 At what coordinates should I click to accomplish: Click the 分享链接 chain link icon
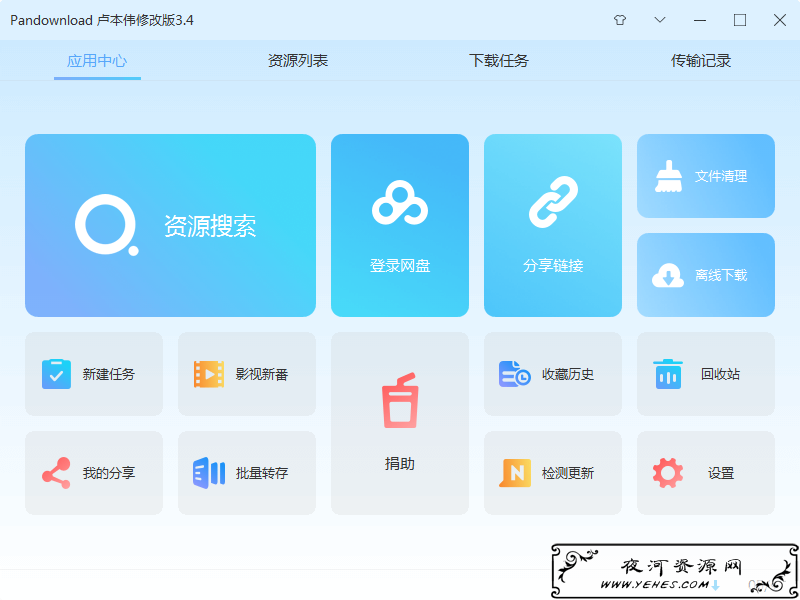553,202
